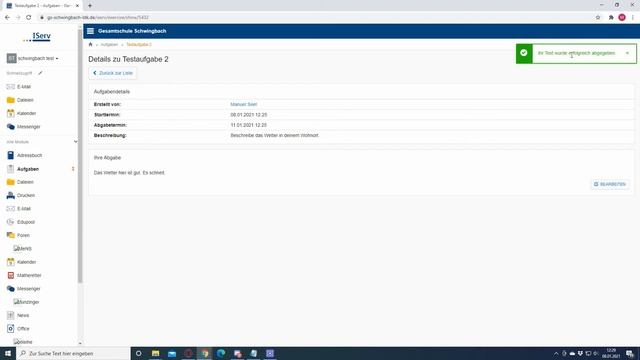The image size is (640, 360).
Task: Open Kalender under Alle Module
Action: [x=26, y=262]
